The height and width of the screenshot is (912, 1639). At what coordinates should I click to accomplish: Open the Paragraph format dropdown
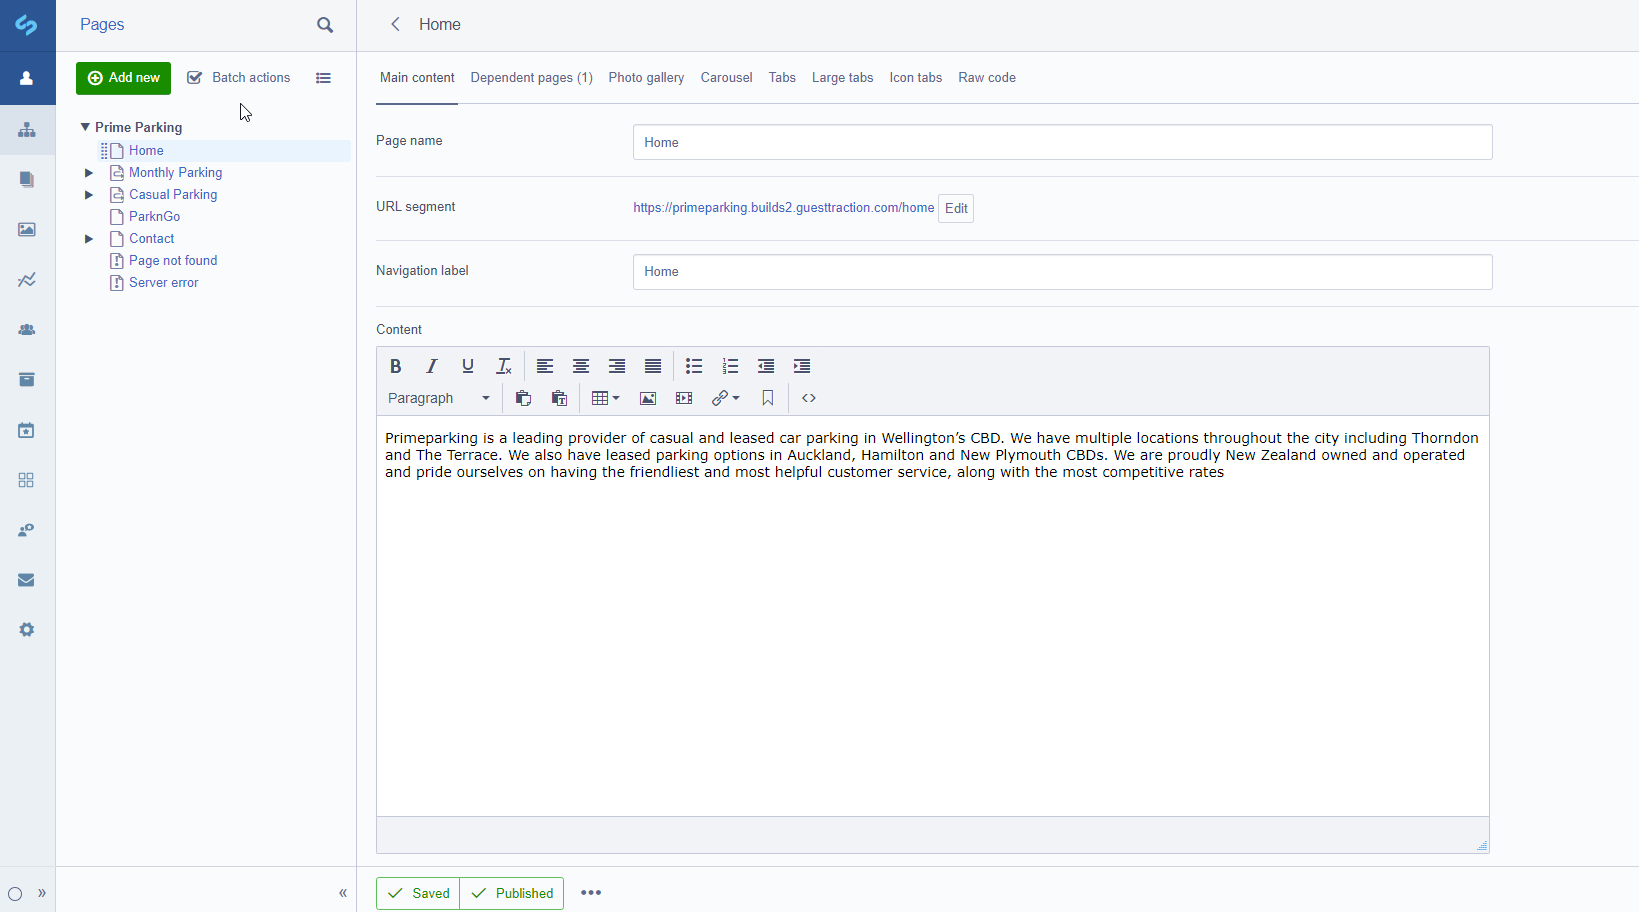point(439,398)
